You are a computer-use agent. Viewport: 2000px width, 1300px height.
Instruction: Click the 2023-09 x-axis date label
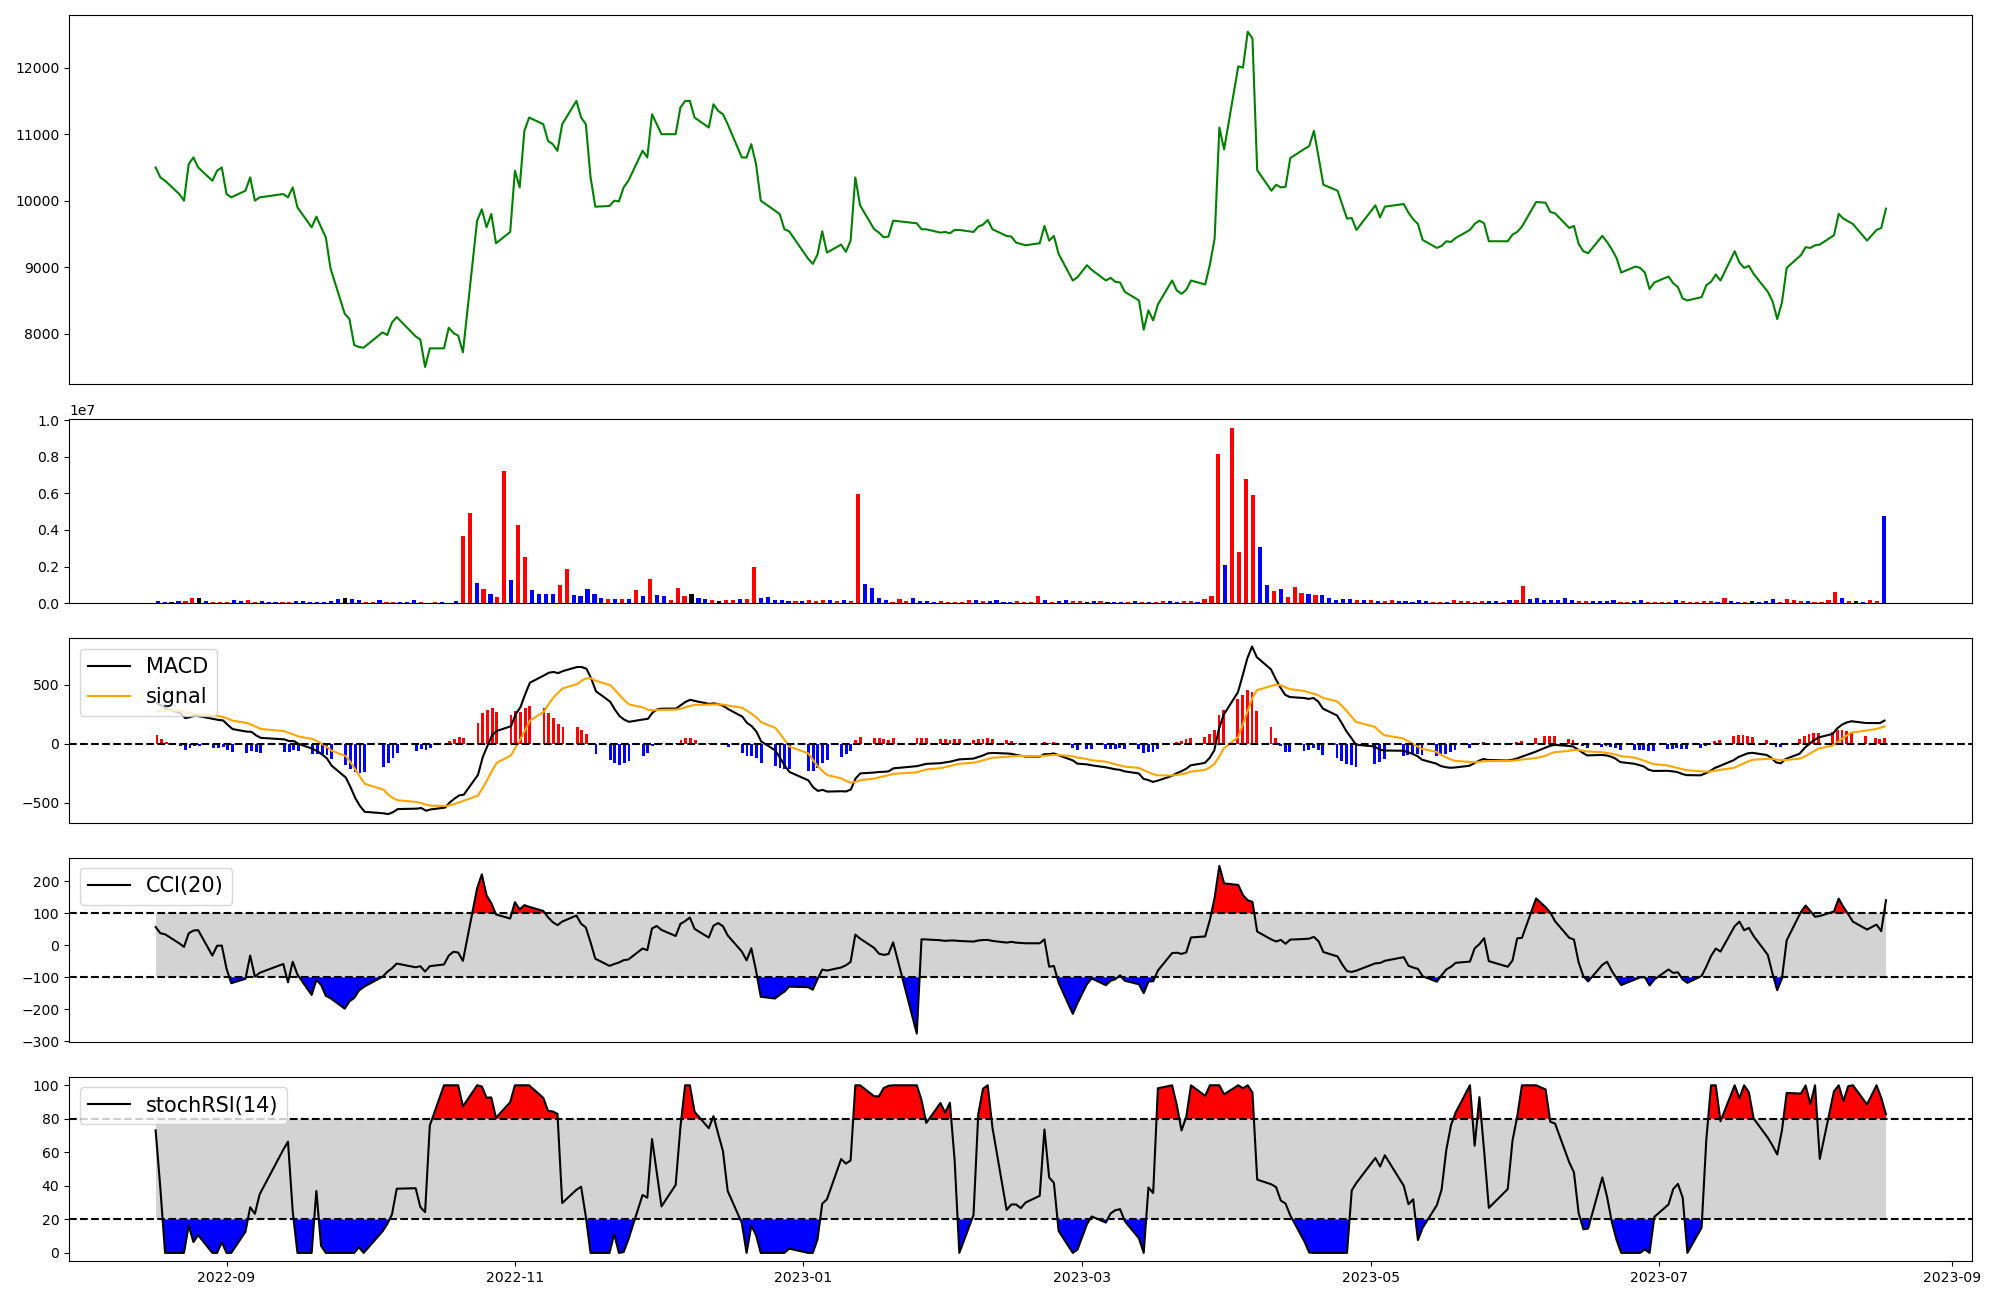1952,1277
